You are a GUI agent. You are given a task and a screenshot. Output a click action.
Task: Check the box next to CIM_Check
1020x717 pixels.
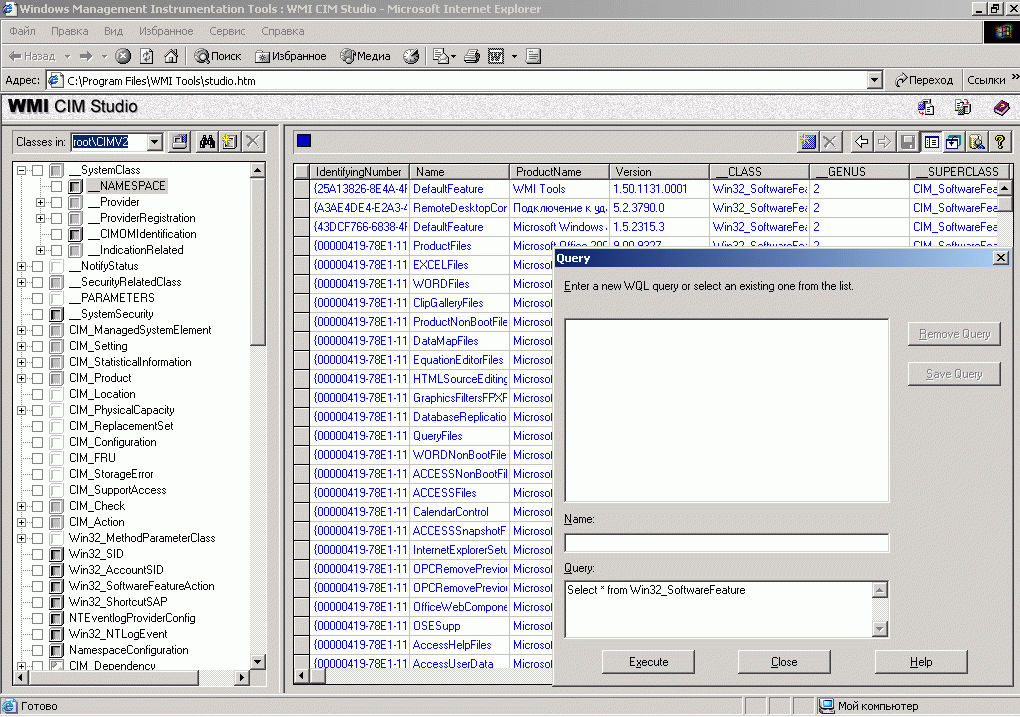[38, 506]
